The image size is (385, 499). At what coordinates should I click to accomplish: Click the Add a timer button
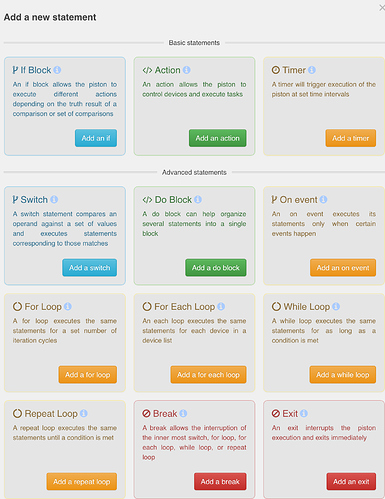tap(351, 138)
